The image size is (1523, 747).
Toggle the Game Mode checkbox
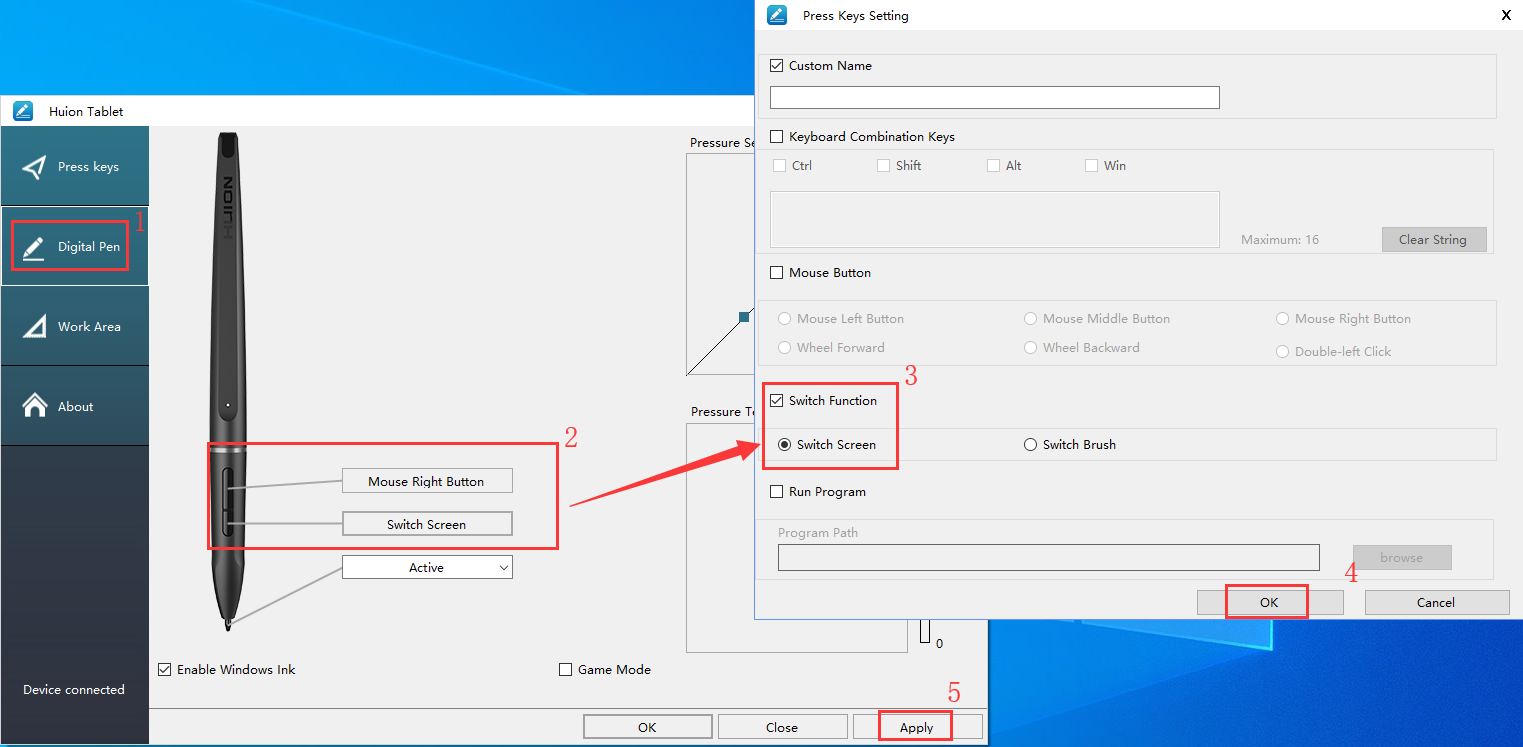click(x=566, y=670)
